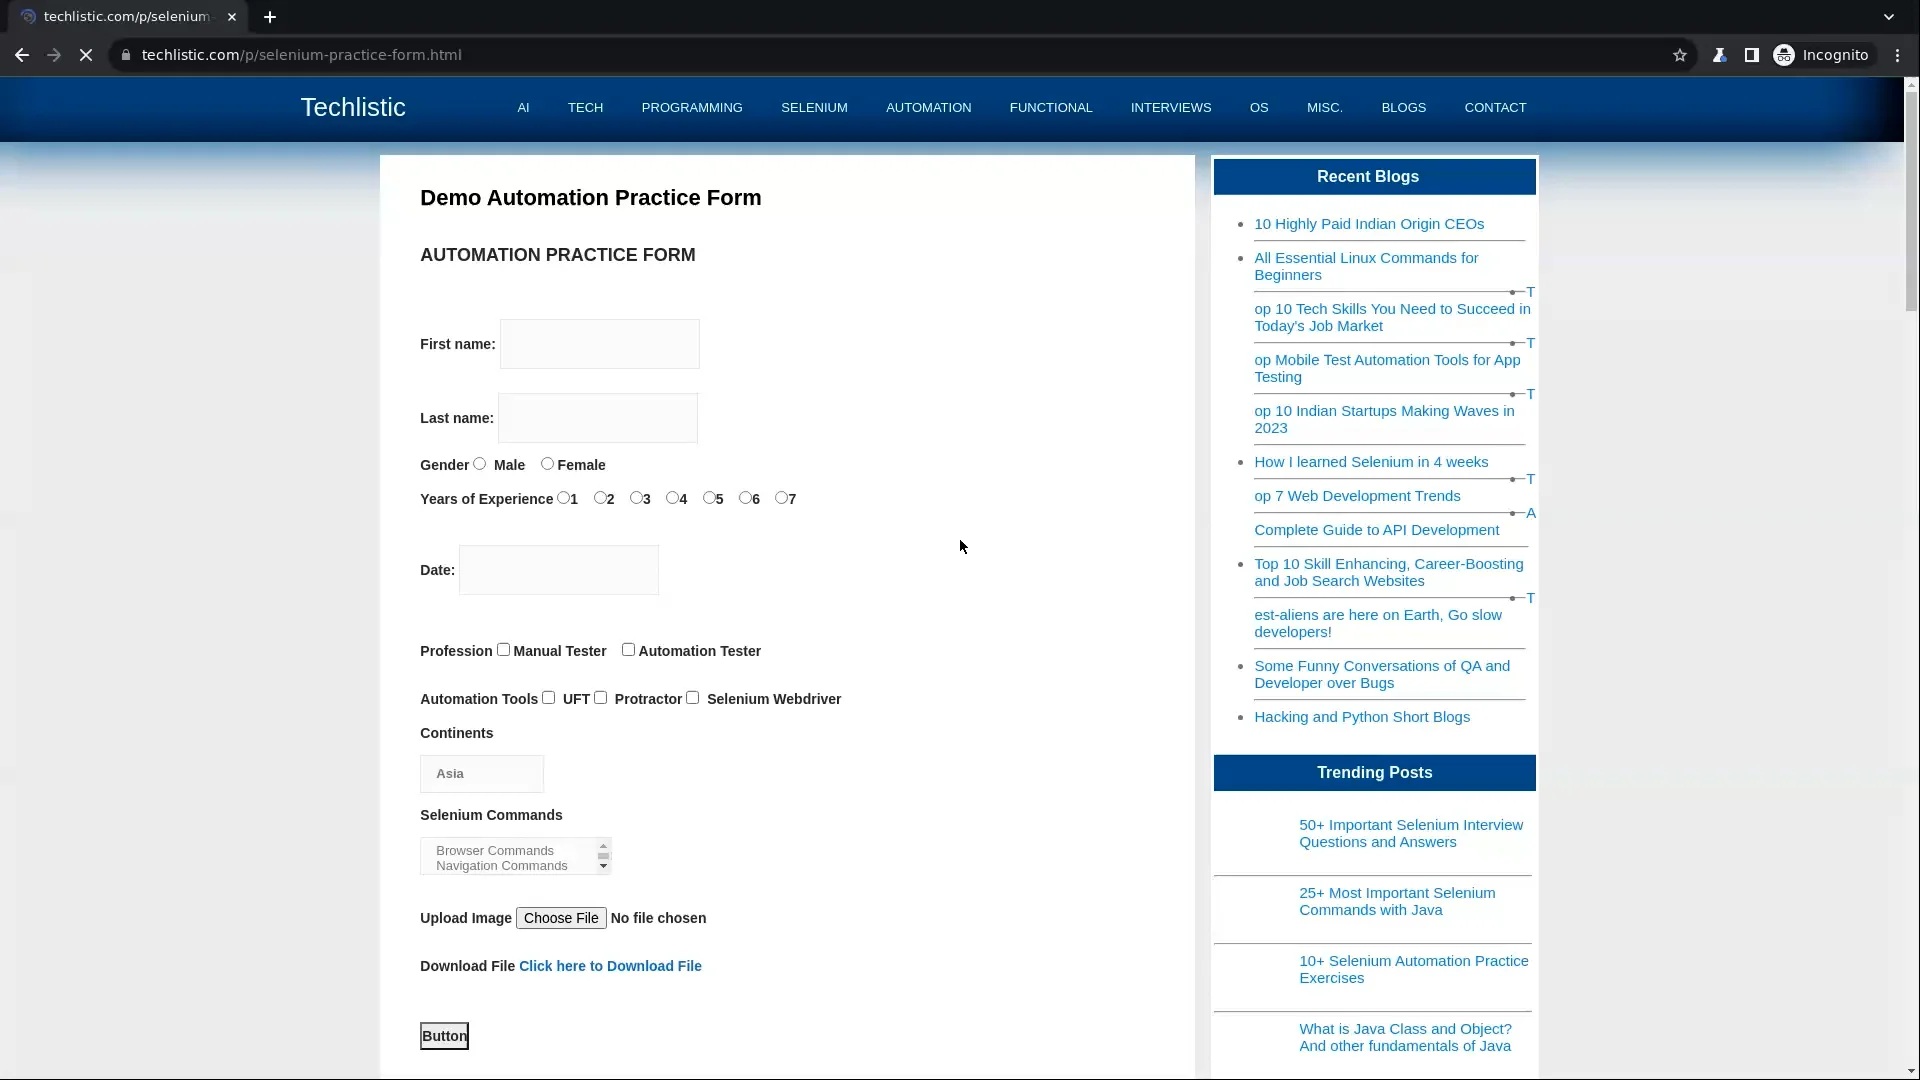Go to the CONTACT nav item
1920x1080 pixels.
point(1495,108)
